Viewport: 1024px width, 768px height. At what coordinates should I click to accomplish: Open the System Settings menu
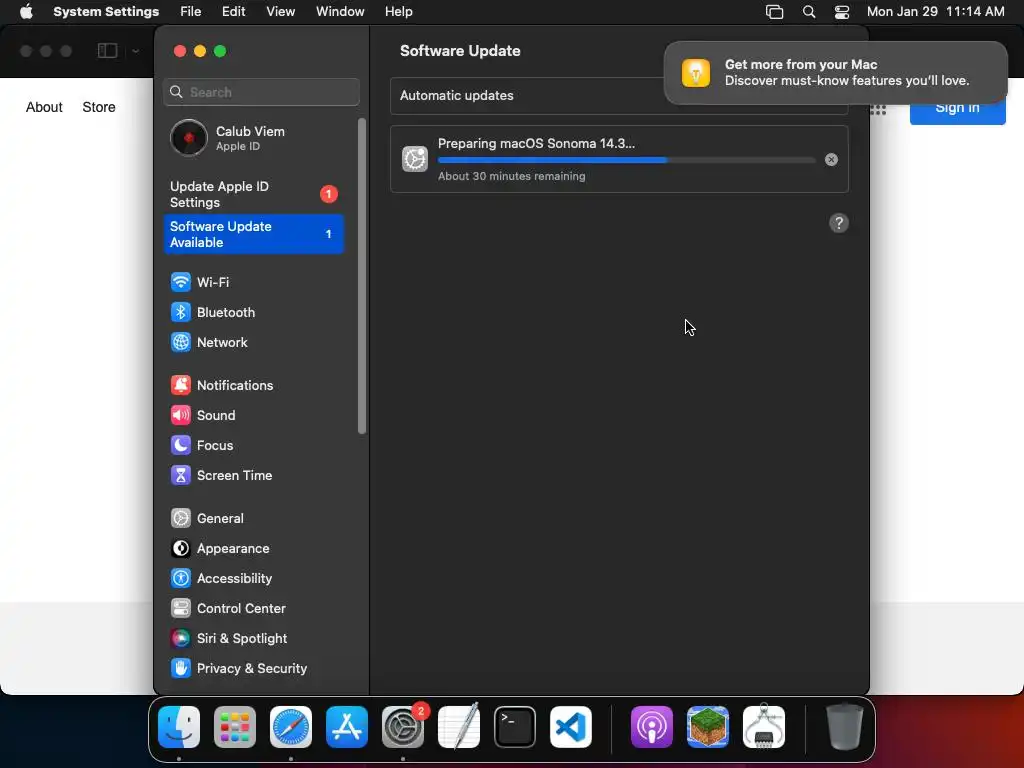coord(106,12)
